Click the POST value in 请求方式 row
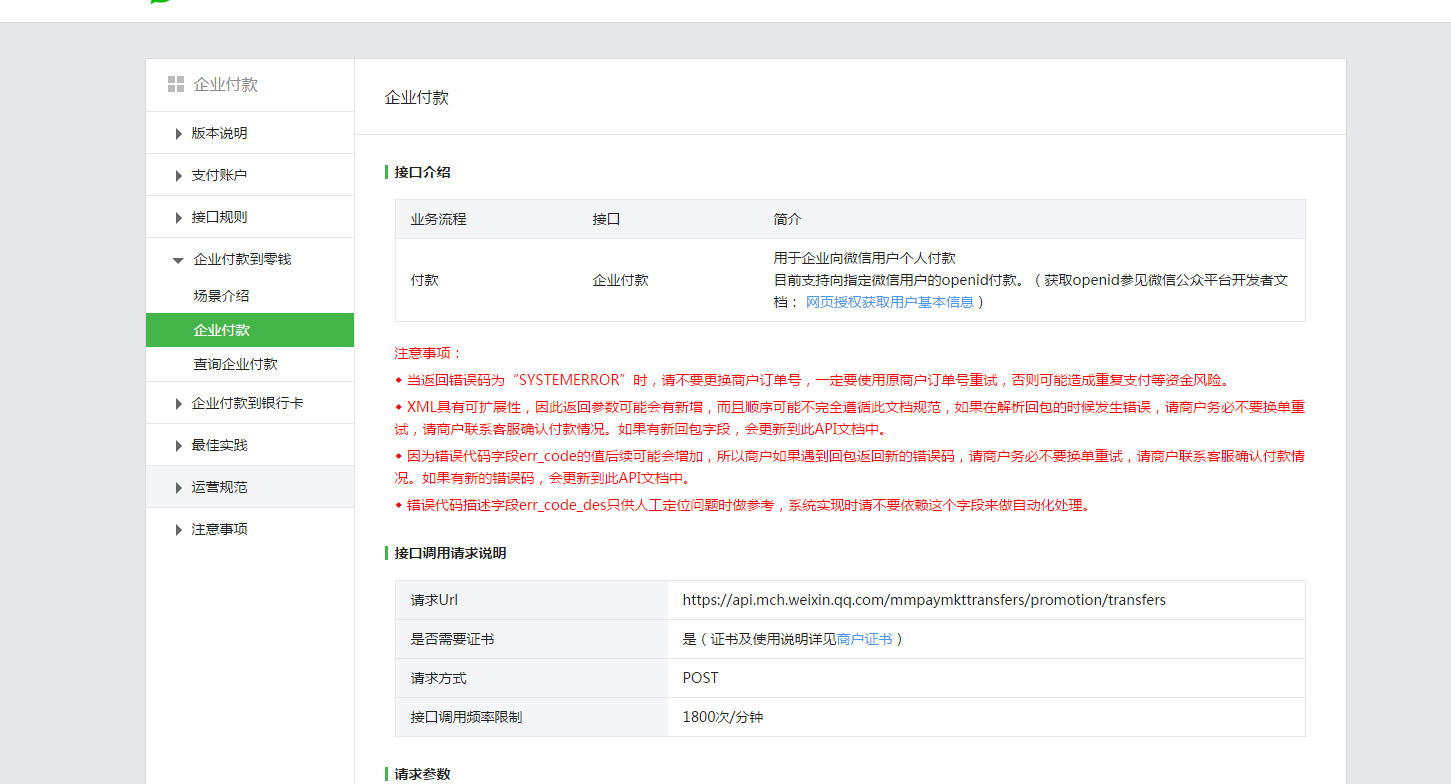The image size is (1451, 784). coord(700,678)
